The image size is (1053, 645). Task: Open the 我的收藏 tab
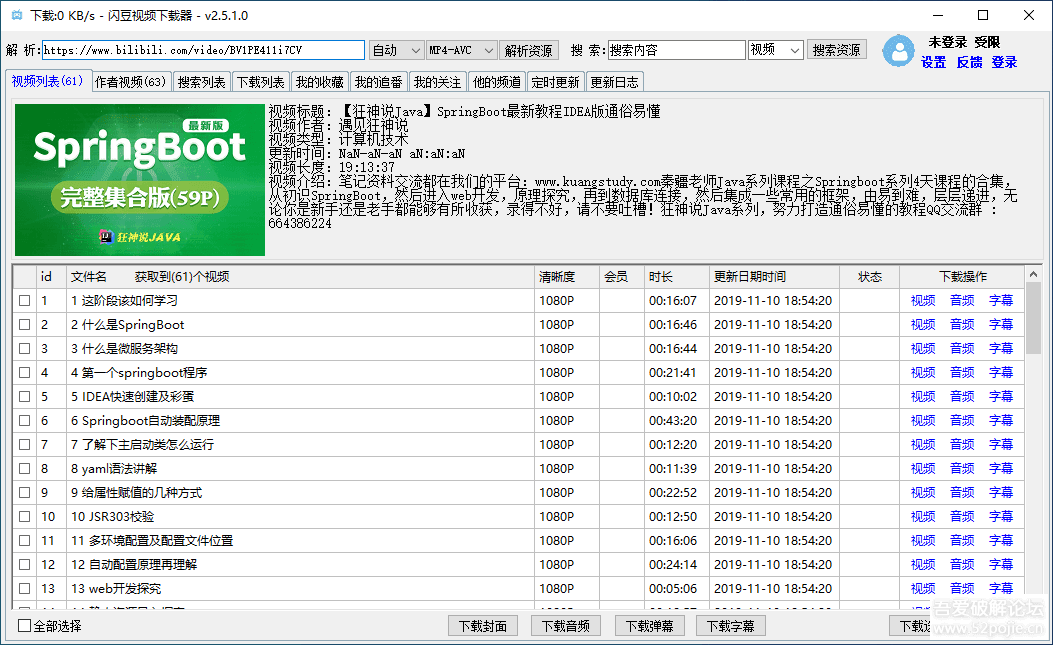click(x=320, y=82)
